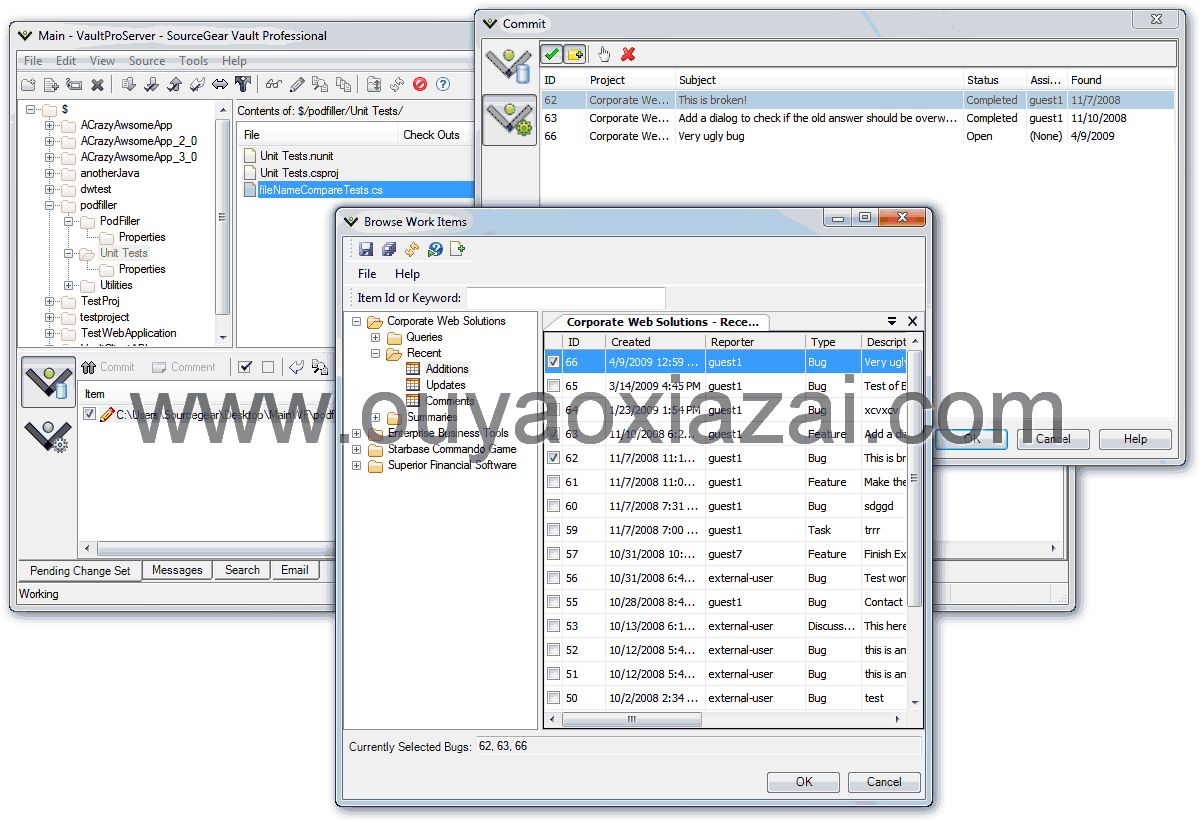Click the Save floppy icon in Browse Work Items
This screenshot has height=821, width=1200.
(366, 249)
